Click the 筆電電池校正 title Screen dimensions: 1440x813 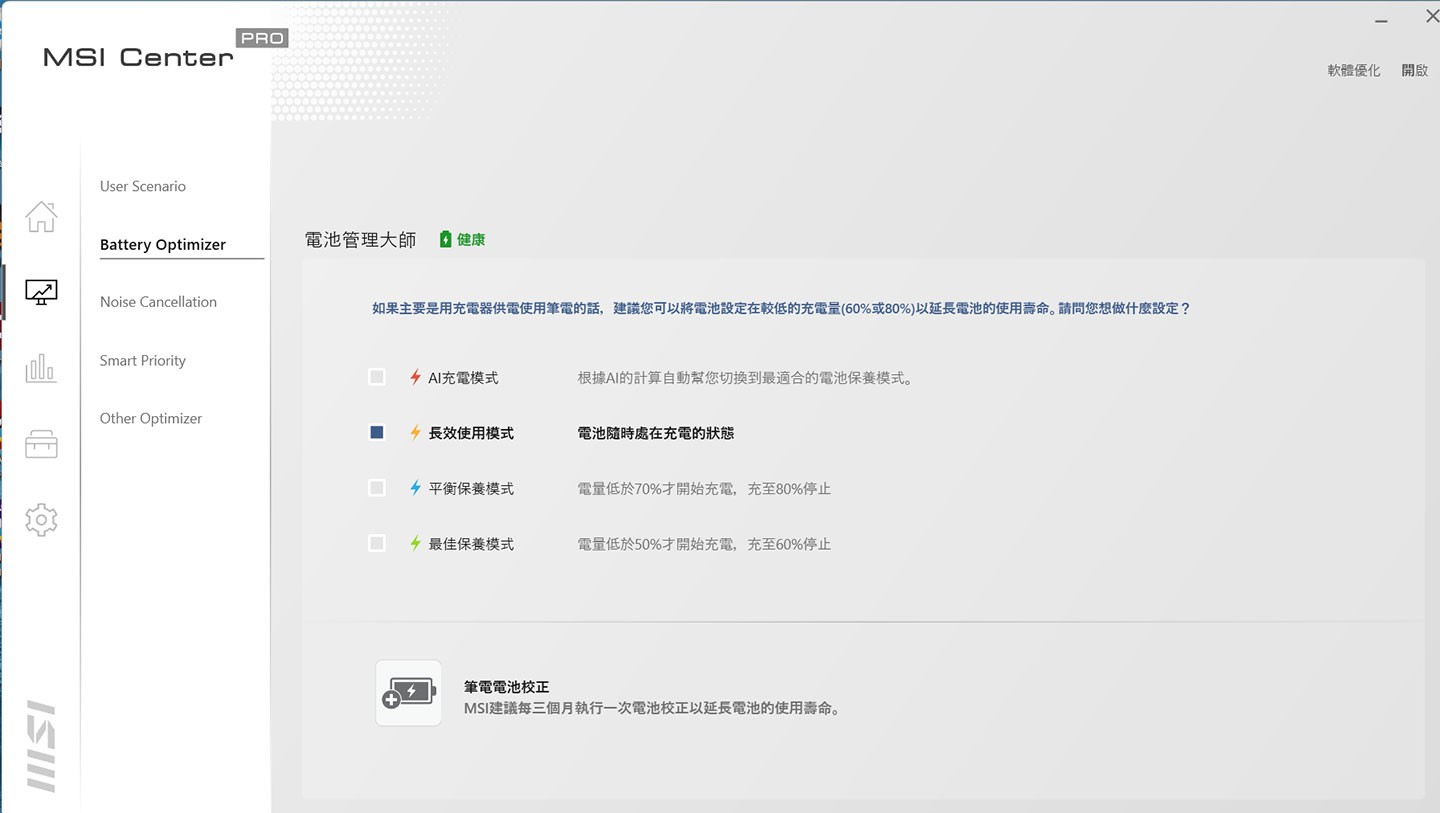click(x=507, y=687)
